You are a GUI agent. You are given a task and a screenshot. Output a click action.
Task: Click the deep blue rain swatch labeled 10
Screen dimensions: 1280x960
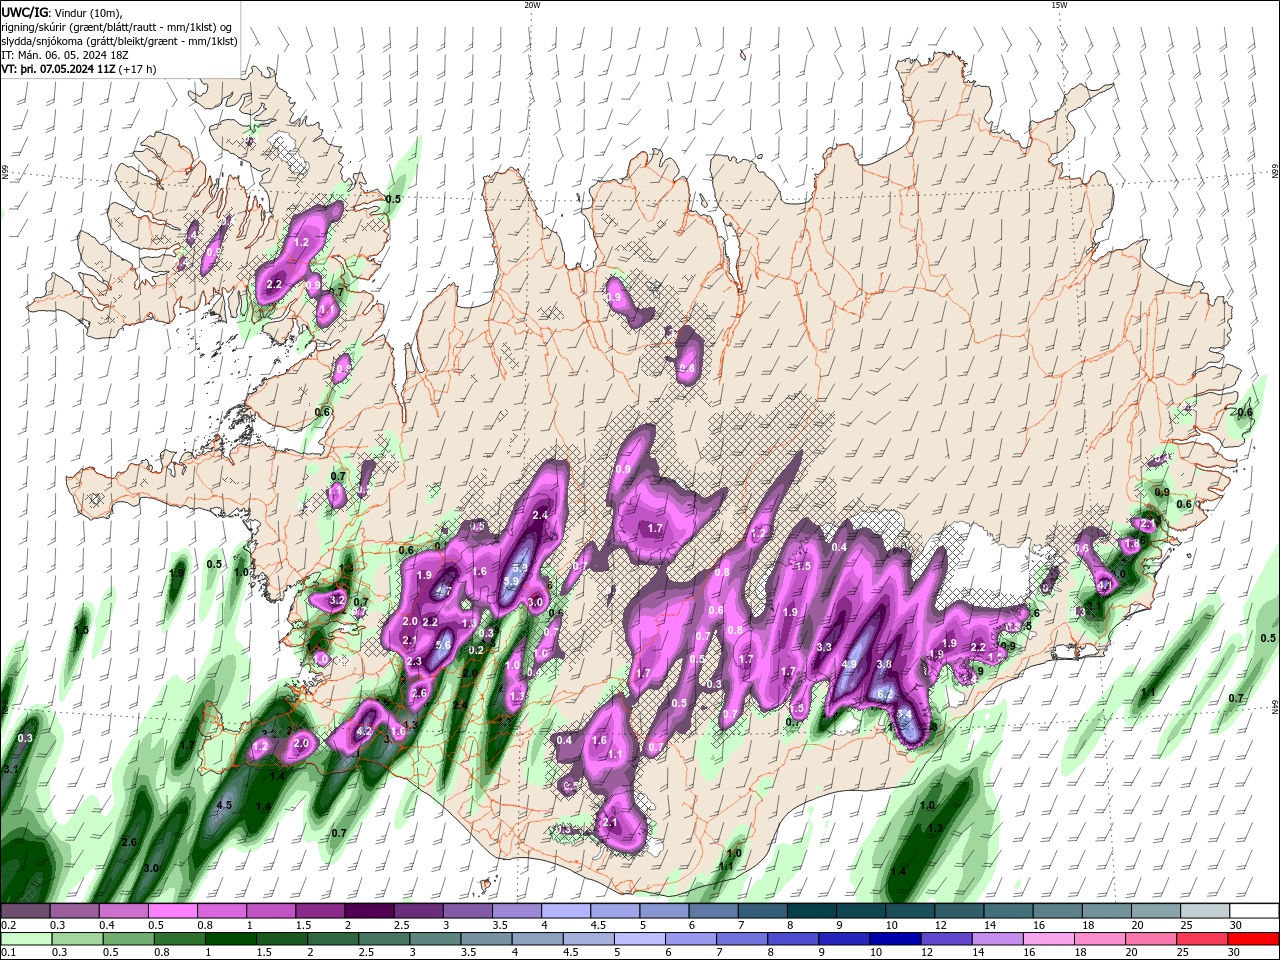point(895,939)
